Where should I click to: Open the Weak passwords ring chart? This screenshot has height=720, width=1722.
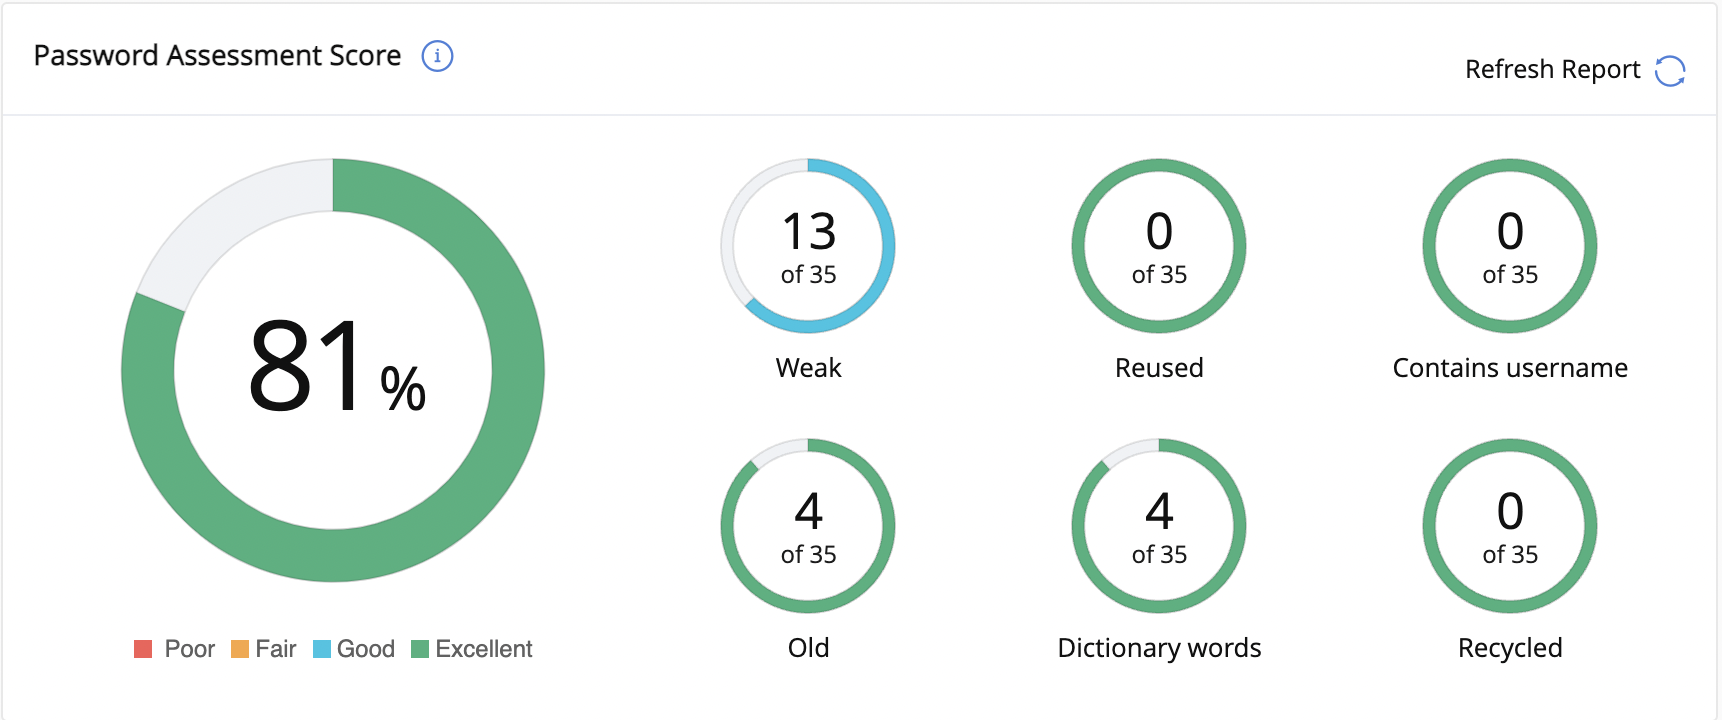pyautogui.click(x=808, y=246)
